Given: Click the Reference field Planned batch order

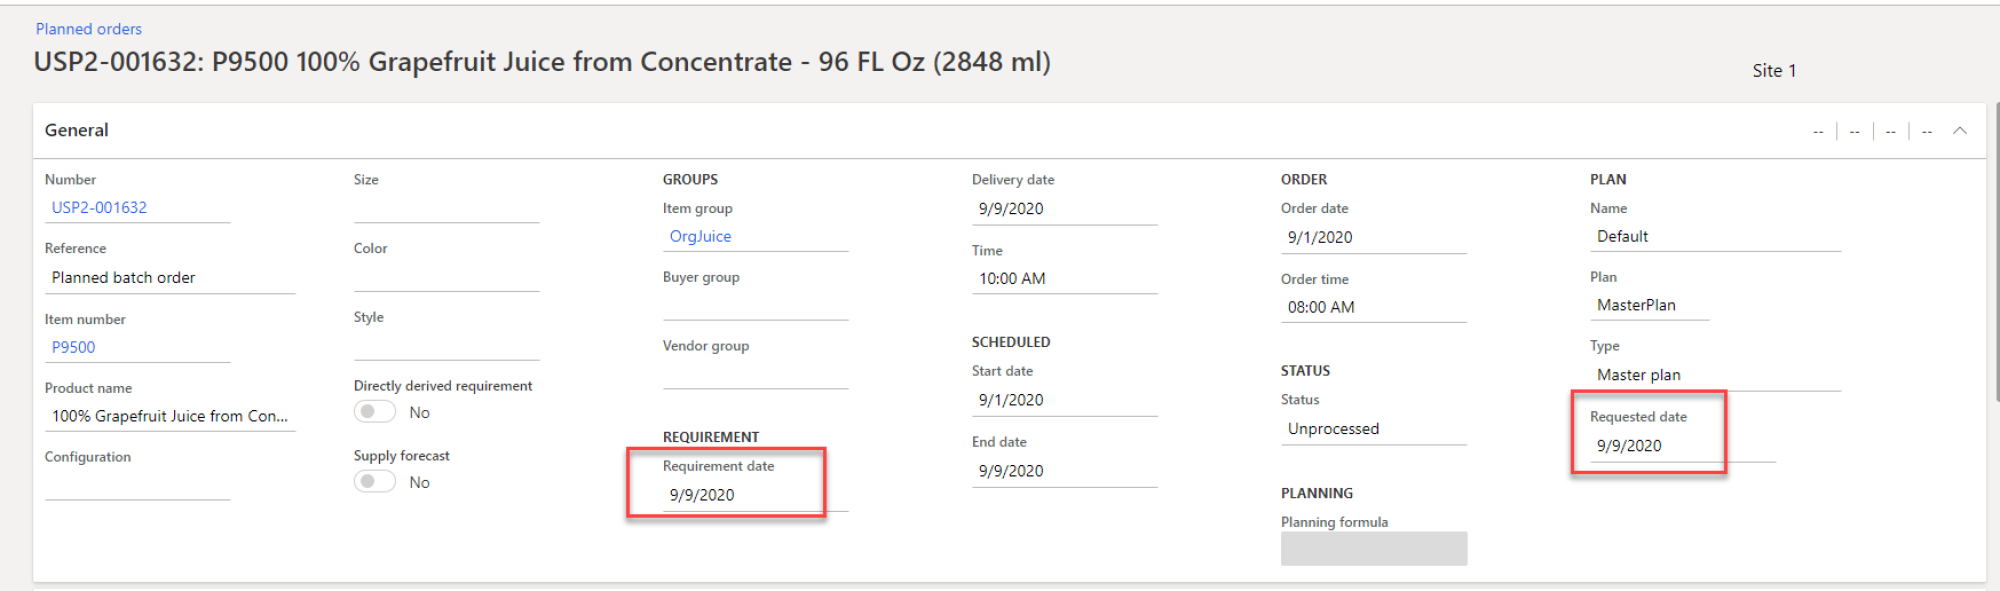Looking at the screenshot, I should click(170, 278).
